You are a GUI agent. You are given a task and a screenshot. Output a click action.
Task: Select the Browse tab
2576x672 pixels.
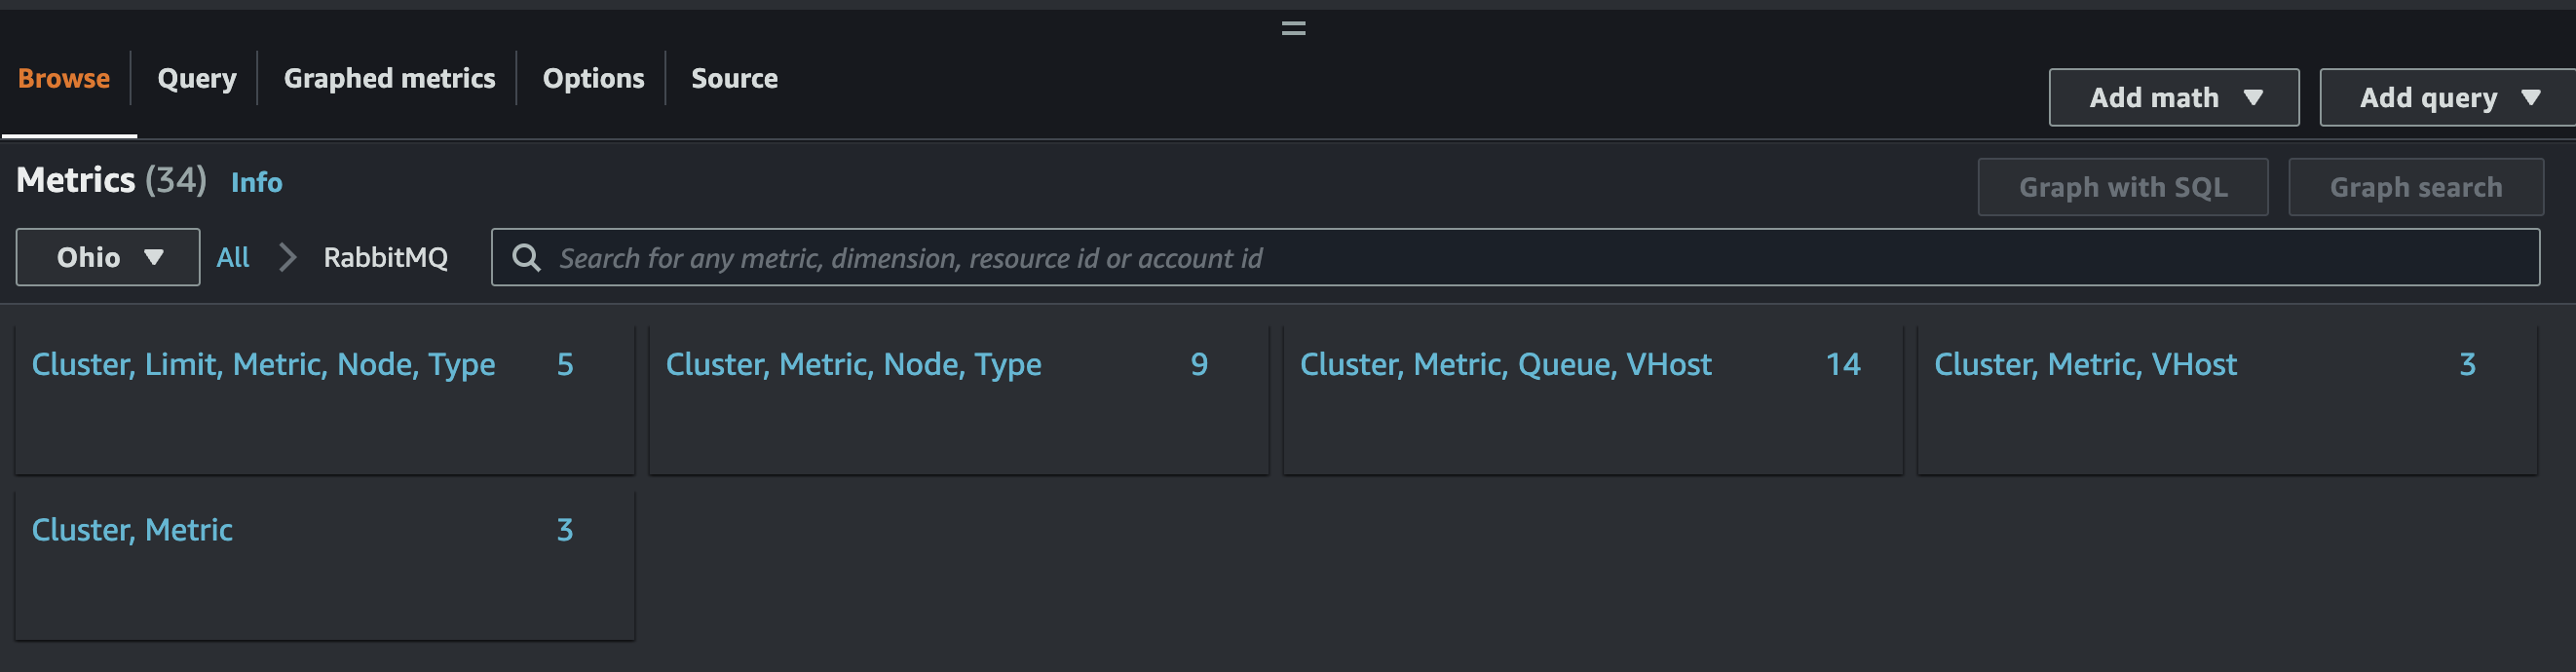tap(64, 79)
